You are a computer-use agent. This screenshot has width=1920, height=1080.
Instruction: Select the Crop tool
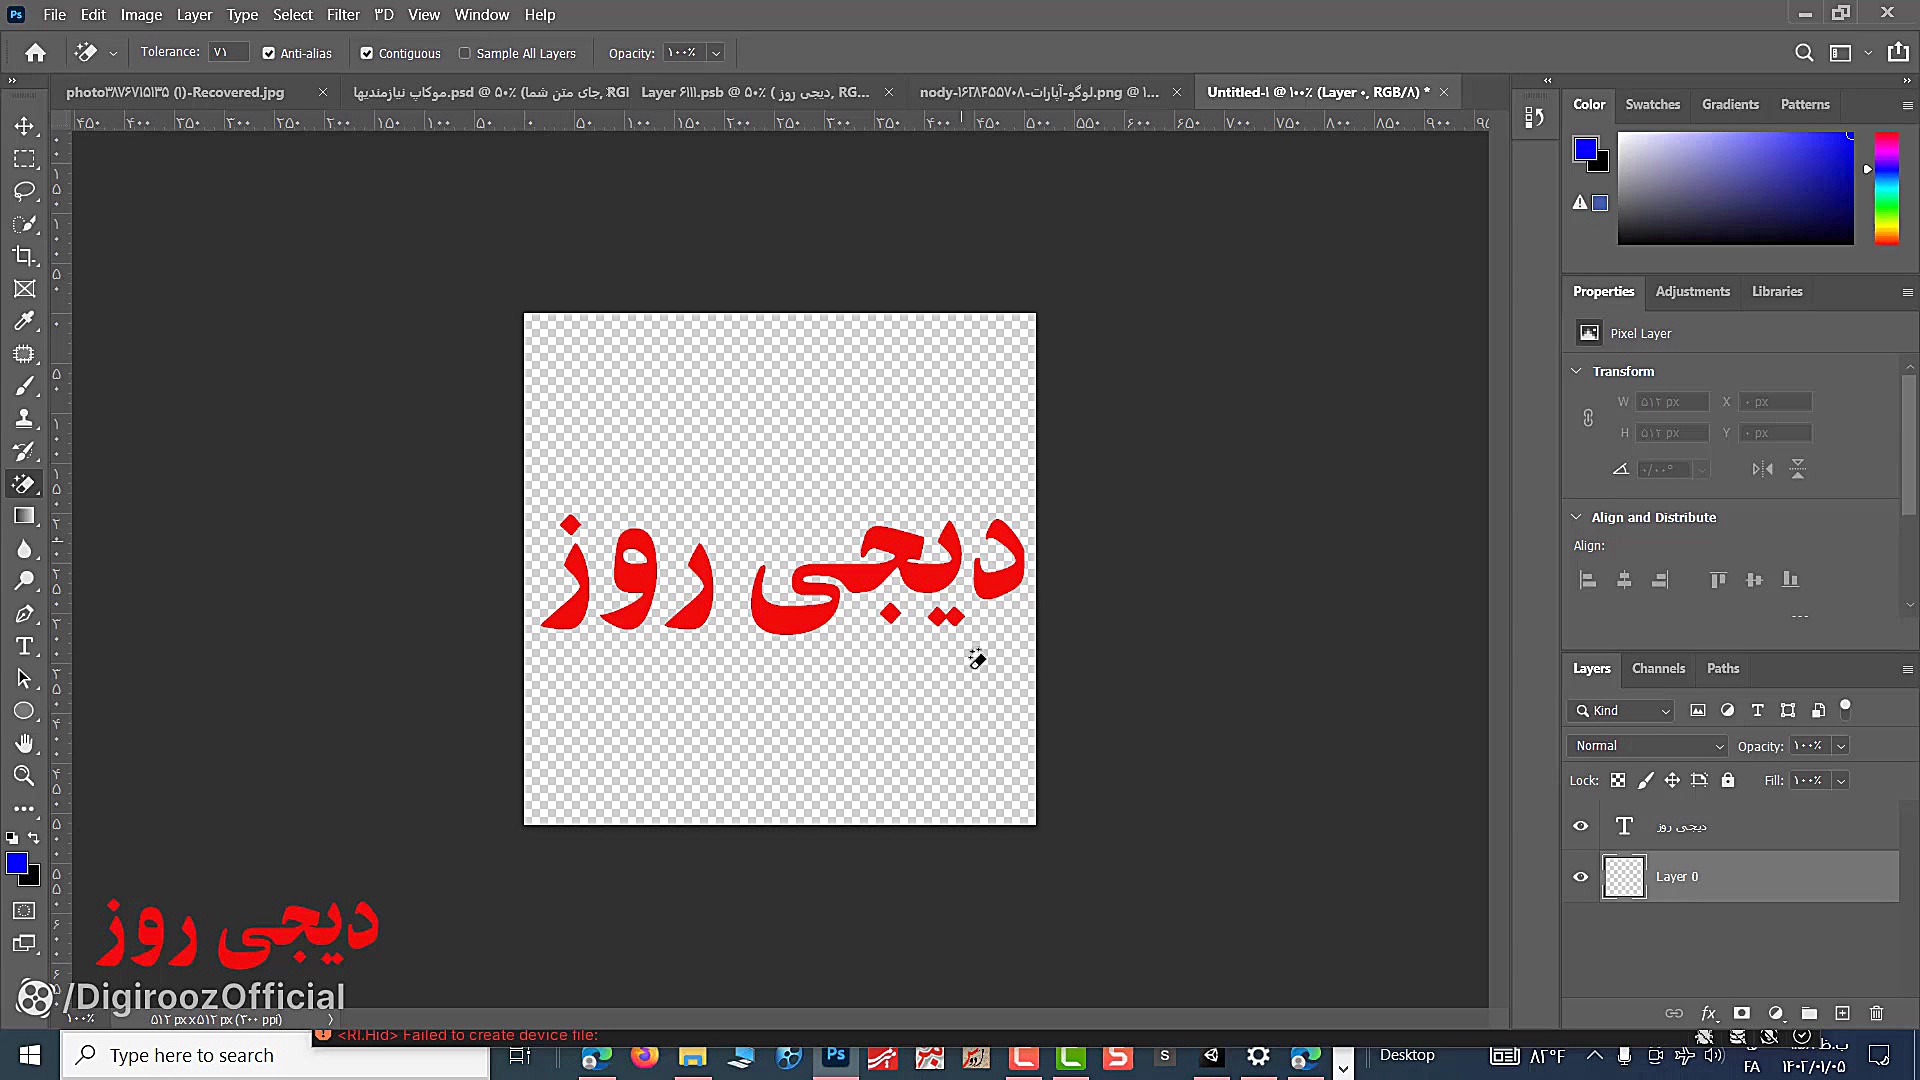click(25, 256)
